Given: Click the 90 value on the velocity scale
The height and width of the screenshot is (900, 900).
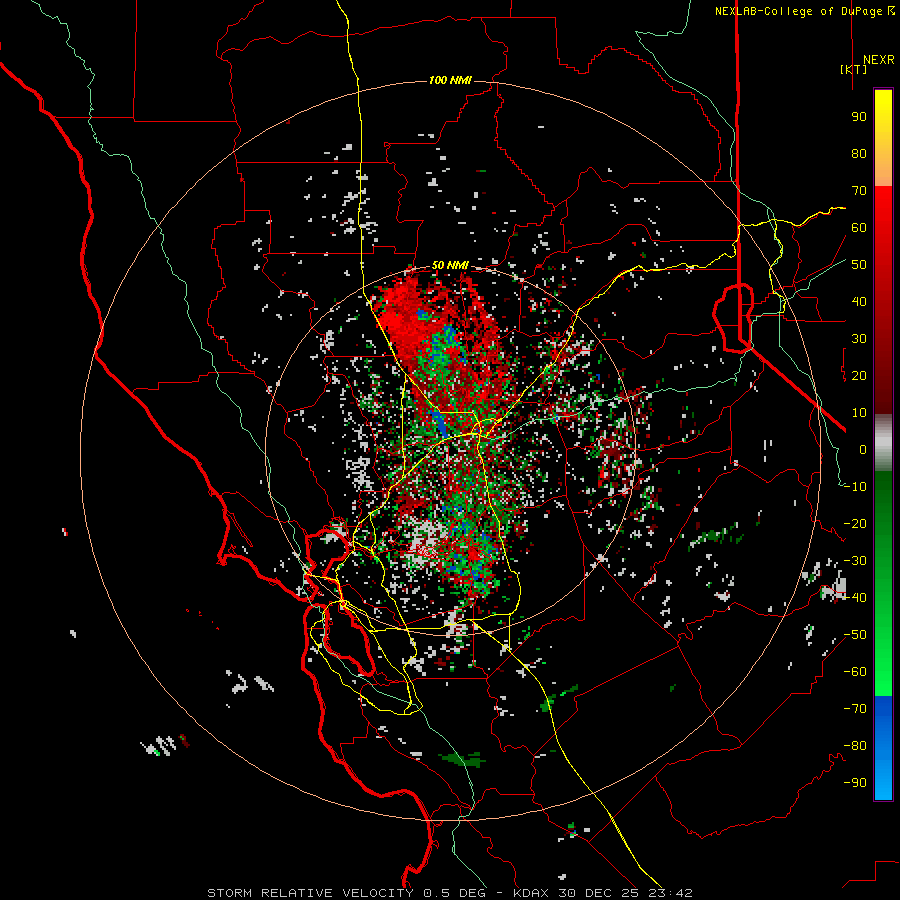Looking at the screenshot, I should (x=859, y=117).
